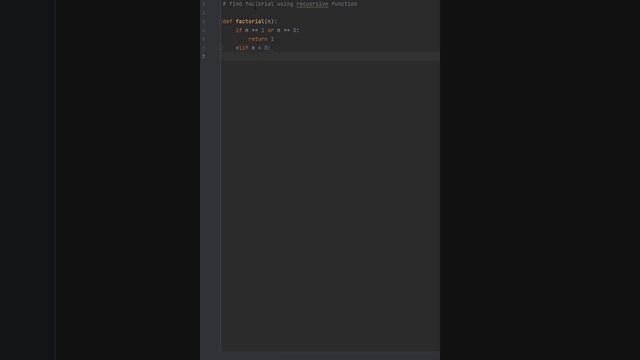Click line number 7 in the gutter
The height and width of the screenshot is (360, 640).
coord(204,57)
